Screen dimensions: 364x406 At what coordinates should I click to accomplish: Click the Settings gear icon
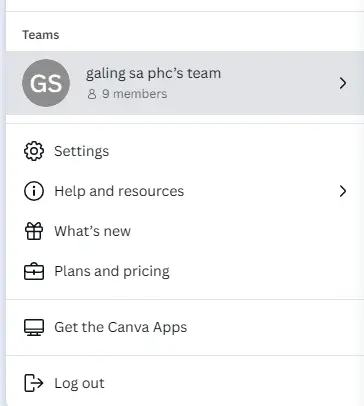34,151
